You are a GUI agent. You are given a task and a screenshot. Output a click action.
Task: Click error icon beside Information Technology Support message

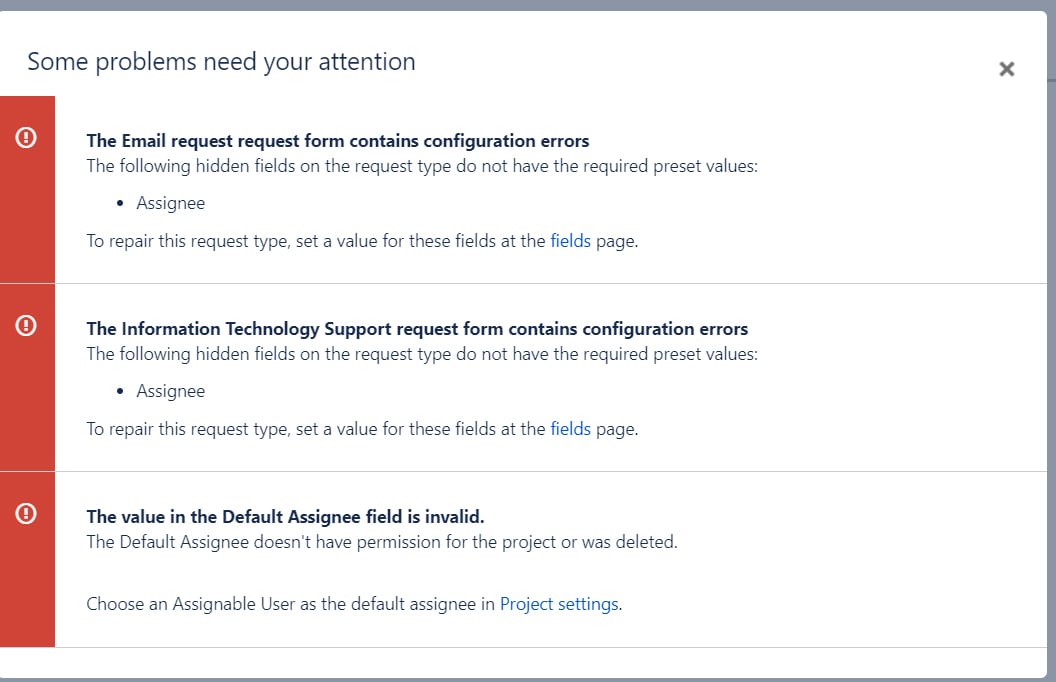point(26,325)
